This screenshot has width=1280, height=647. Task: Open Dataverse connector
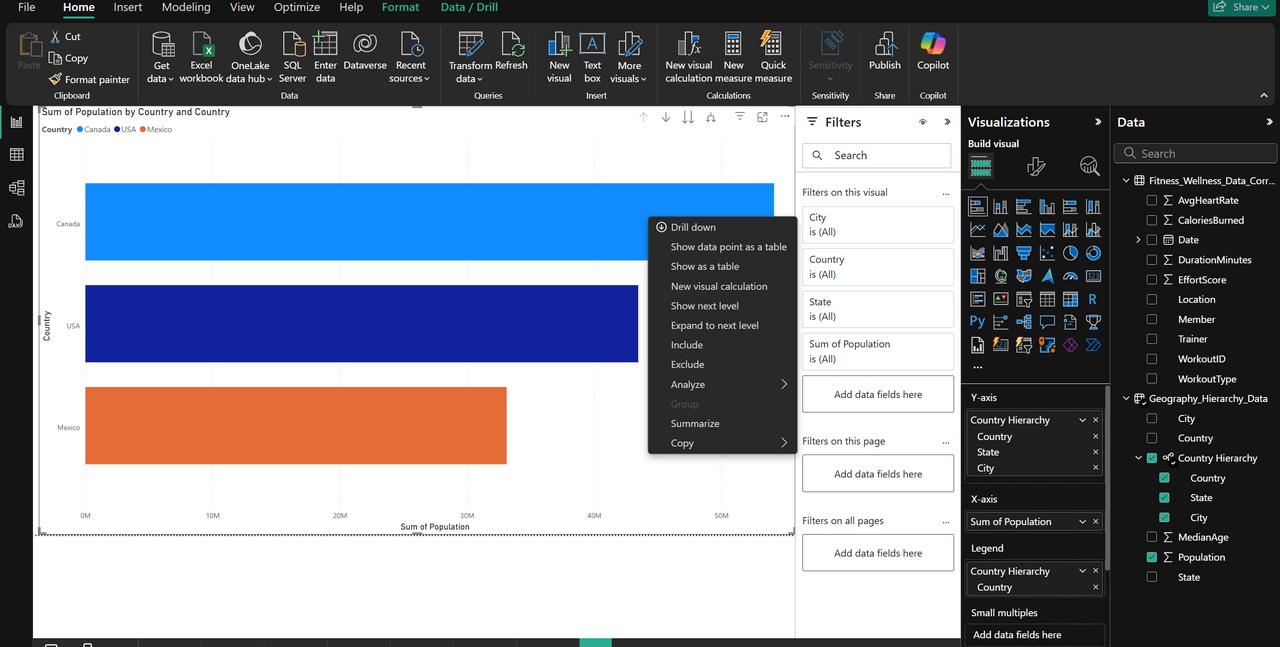point(365,52)
